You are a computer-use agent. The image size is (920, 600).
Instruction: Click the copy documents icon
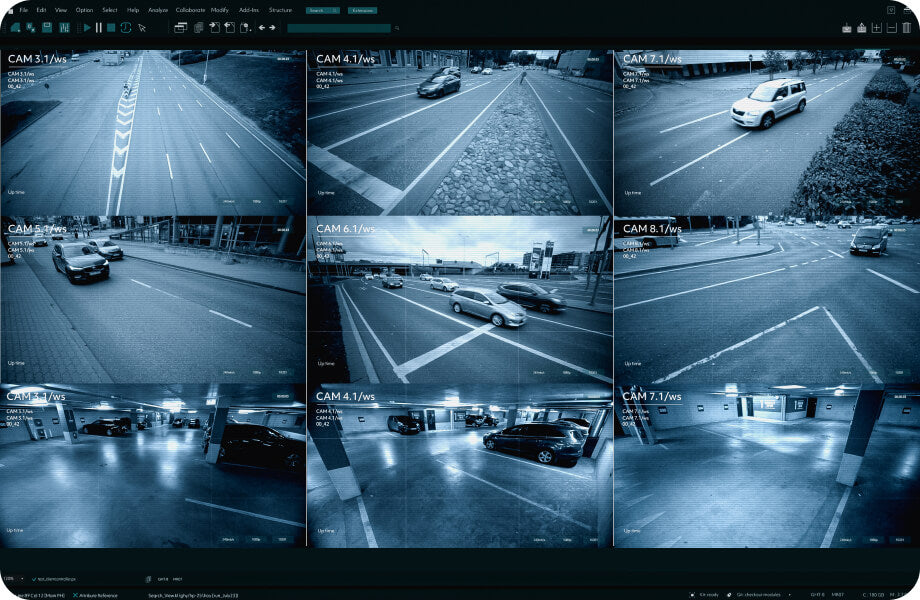pos(199,28)
